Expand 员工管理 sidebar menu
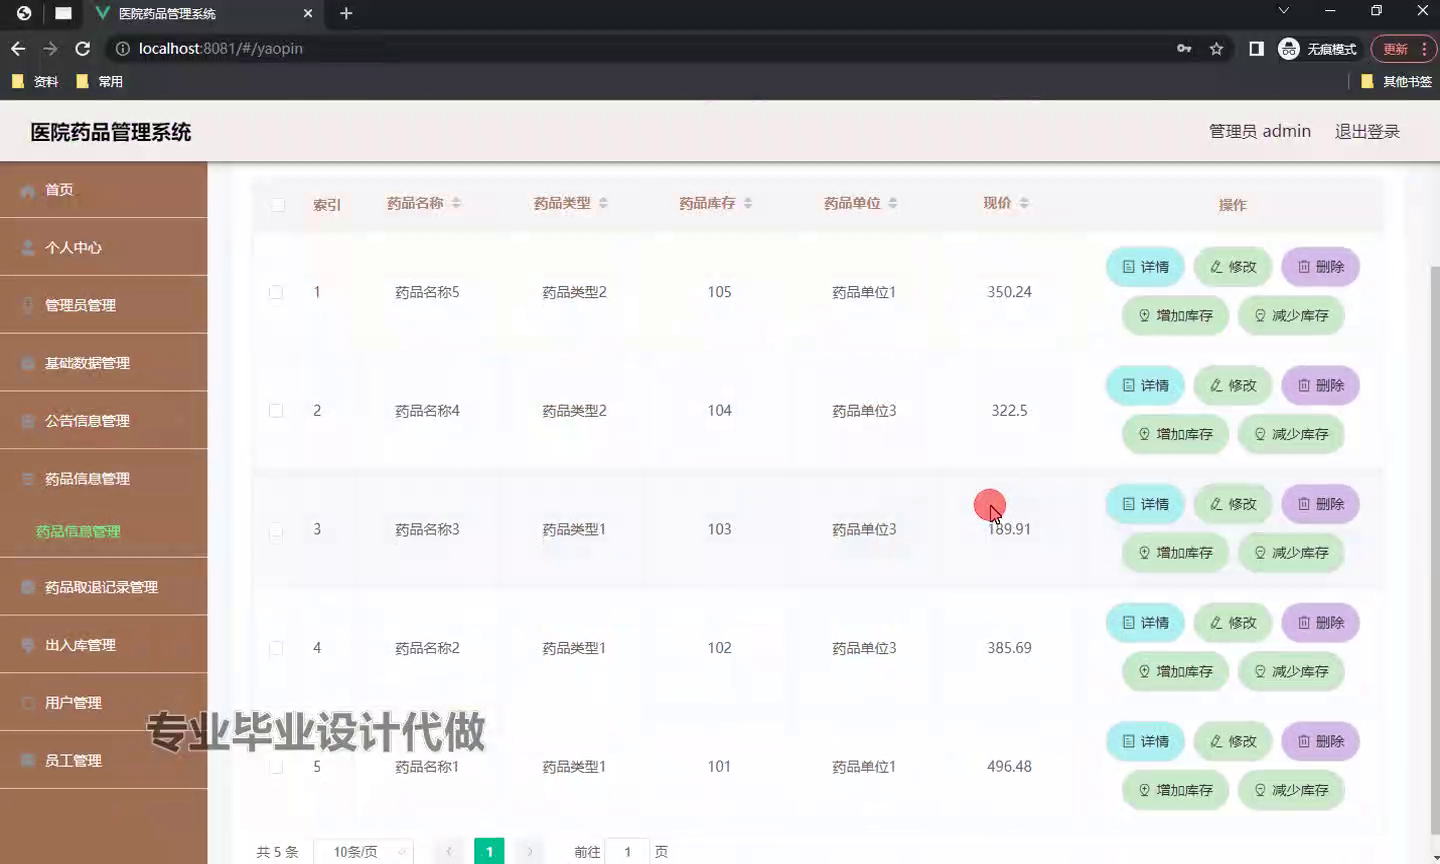1440x864 pixels. pos(103,761)
